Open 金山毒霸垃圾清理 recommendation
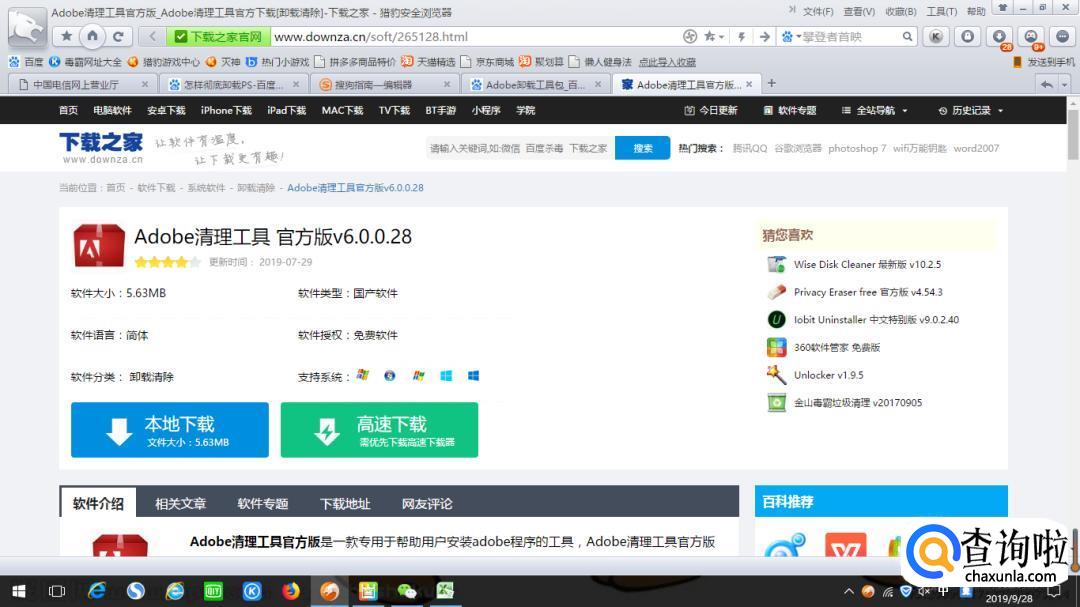Screen dimensions: 1080x607 [x=858, y=402]
